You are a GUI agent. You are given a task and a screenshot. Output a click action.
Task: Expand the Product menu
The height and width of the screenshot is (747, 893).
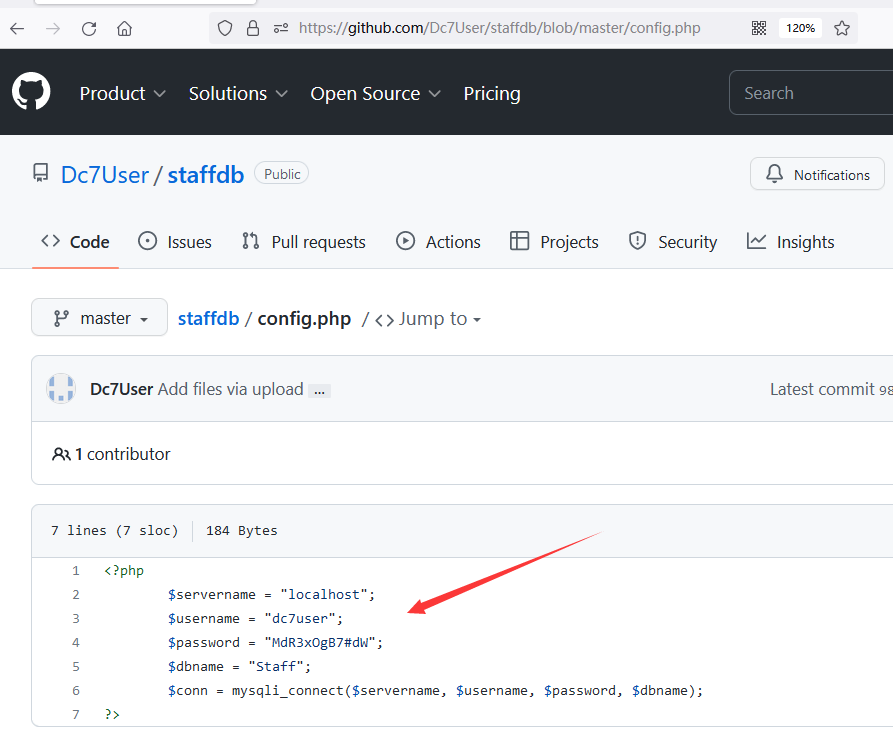pos(122,93)
